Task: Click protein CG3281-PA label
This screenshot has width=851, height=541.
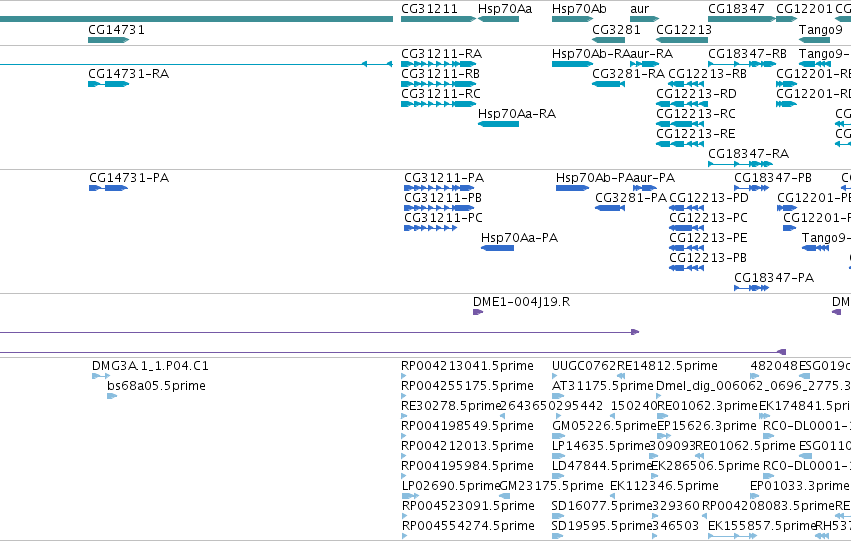Action: (631, 198)
